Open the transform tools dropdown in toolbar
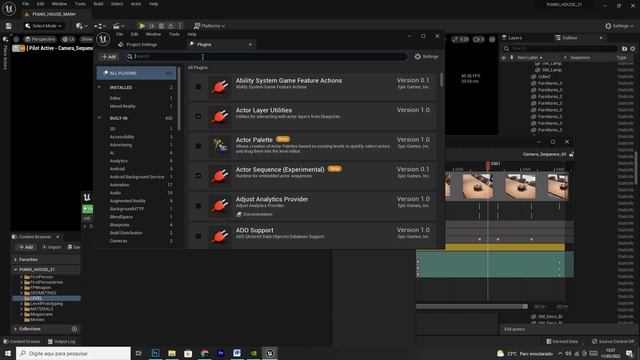The height and width of the screenshot is (360, 640). point(100,26)
